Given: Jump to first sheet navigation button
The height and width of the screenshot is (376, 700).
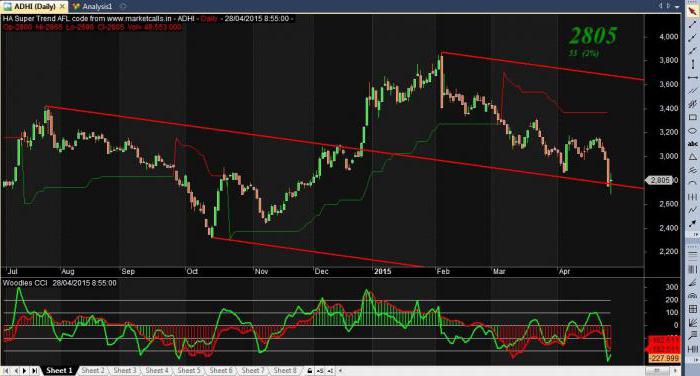Looking at the screenshot, I should (x=6, y=371).
